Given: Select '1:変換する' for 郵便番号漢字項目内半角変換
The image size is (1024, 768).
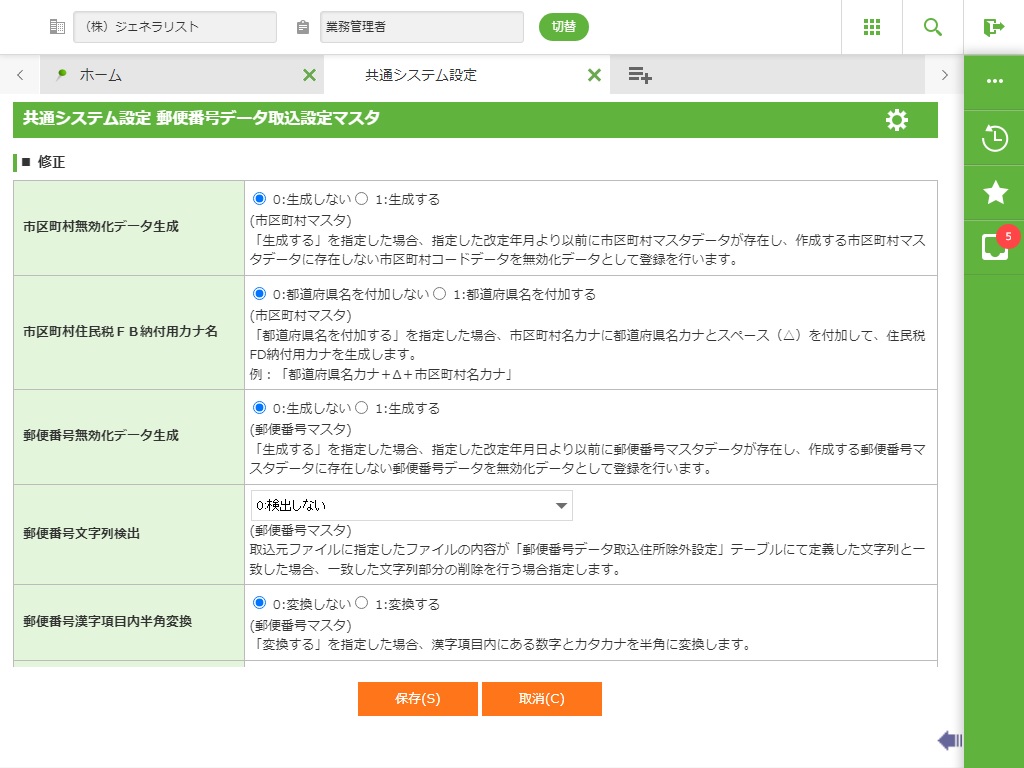Looking at the screenshot, I should pyautogui.click(x=362, y=604).
